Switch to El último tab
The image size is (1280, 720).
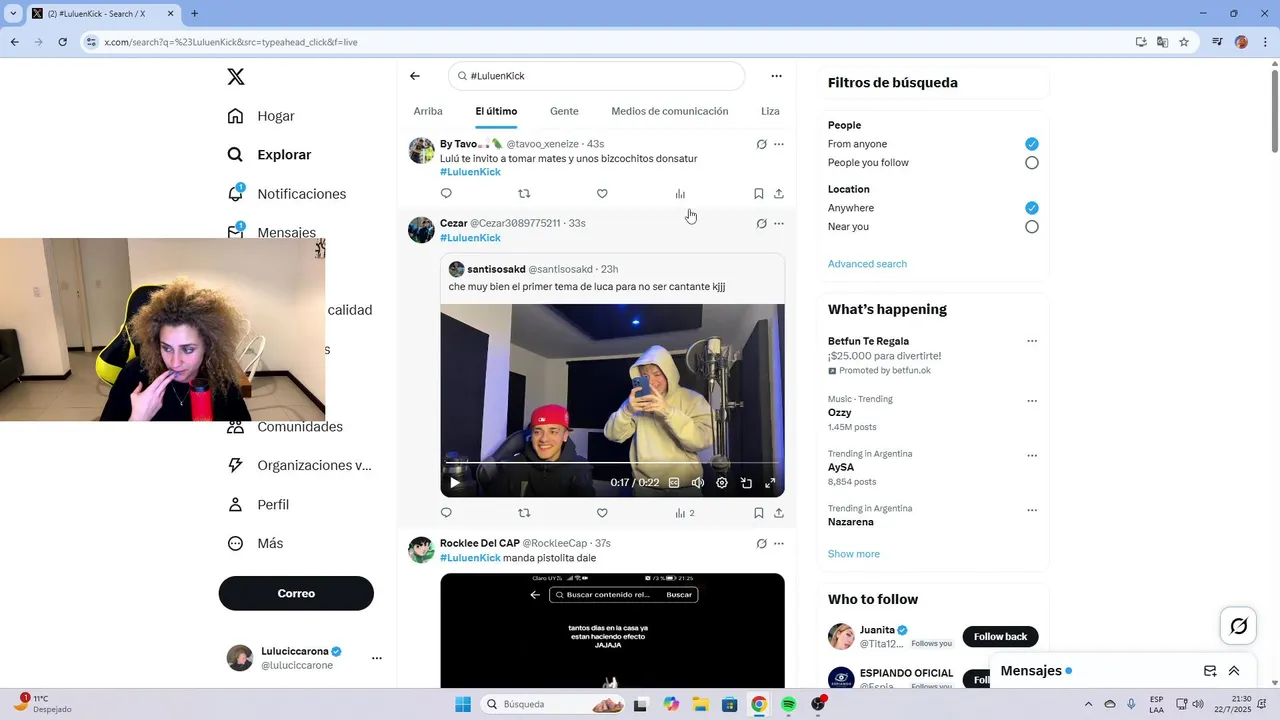click(x=496, y=111)
